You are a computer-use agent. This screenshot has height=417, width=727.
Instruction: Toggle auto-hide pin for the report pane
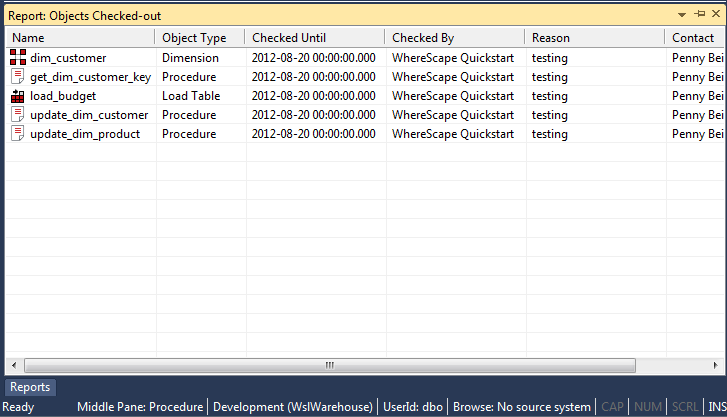[x=696, y=15]
